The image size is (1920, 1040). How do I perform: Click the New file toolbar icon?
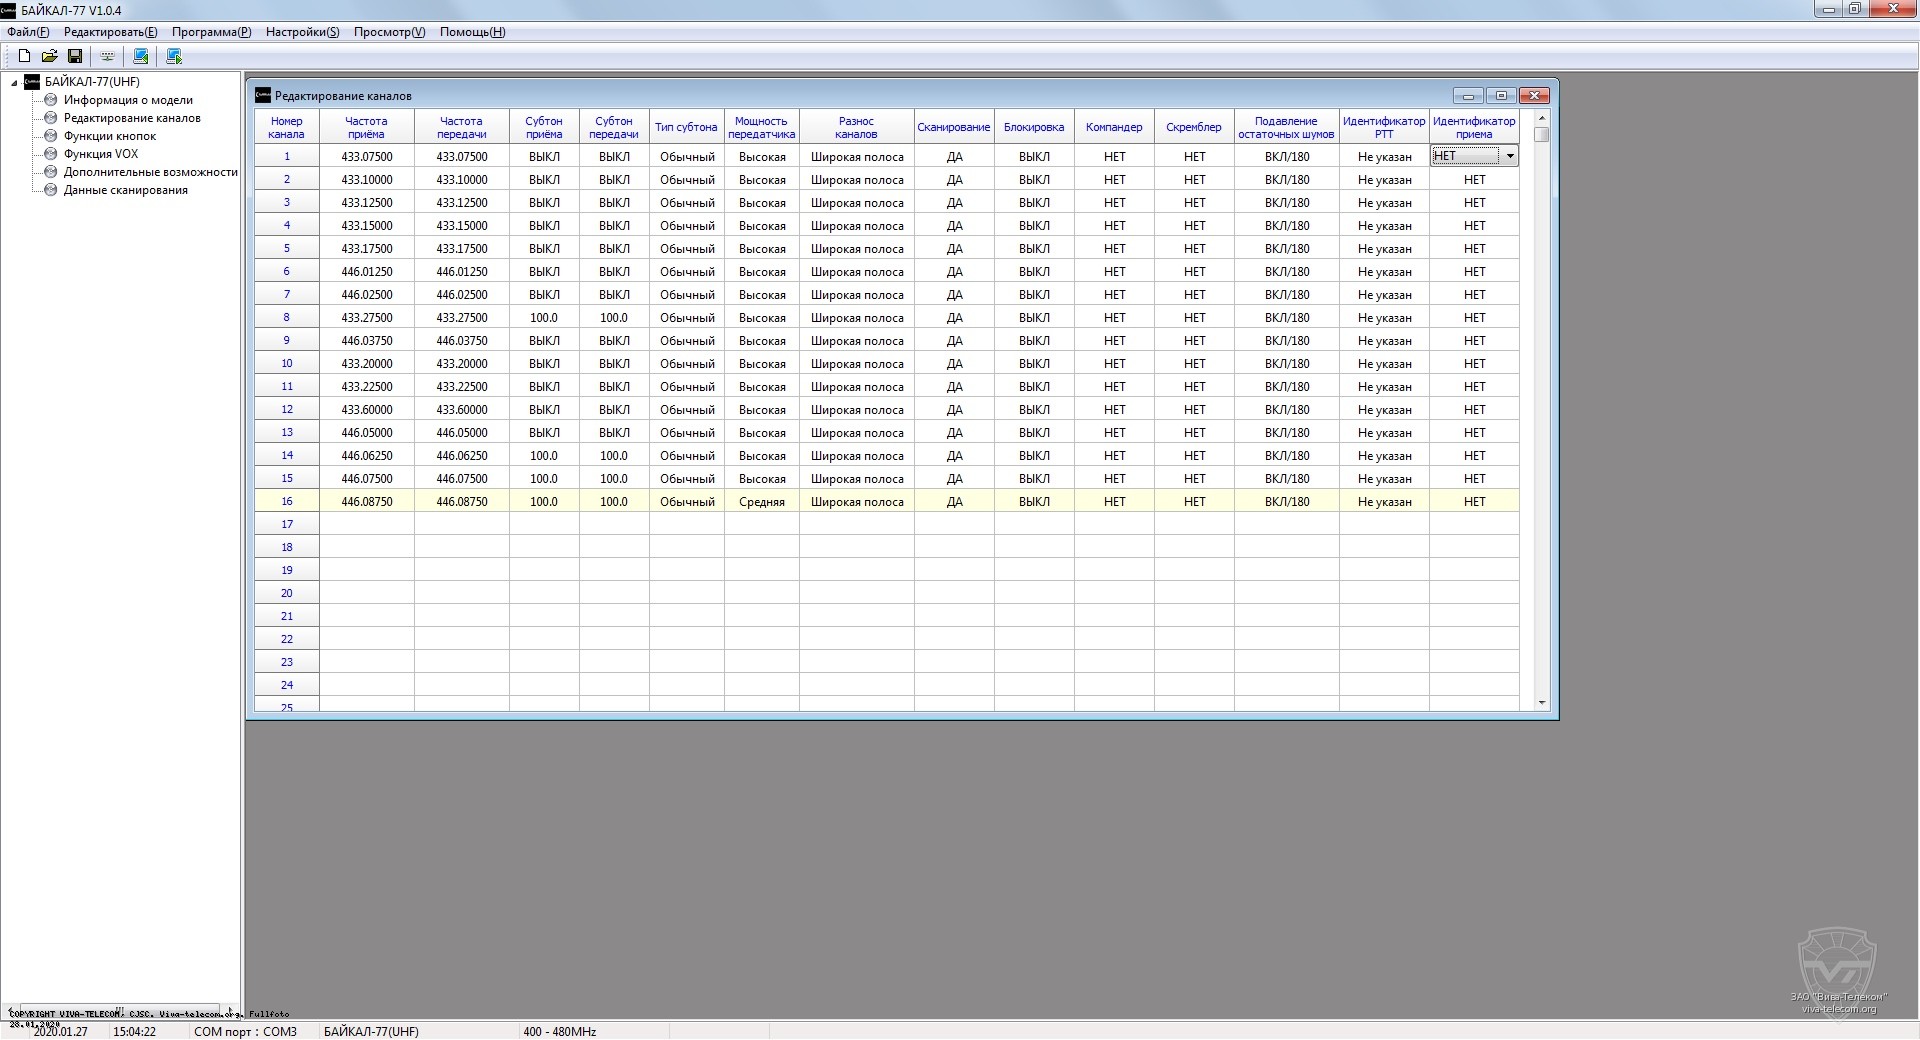pos(24,56)
